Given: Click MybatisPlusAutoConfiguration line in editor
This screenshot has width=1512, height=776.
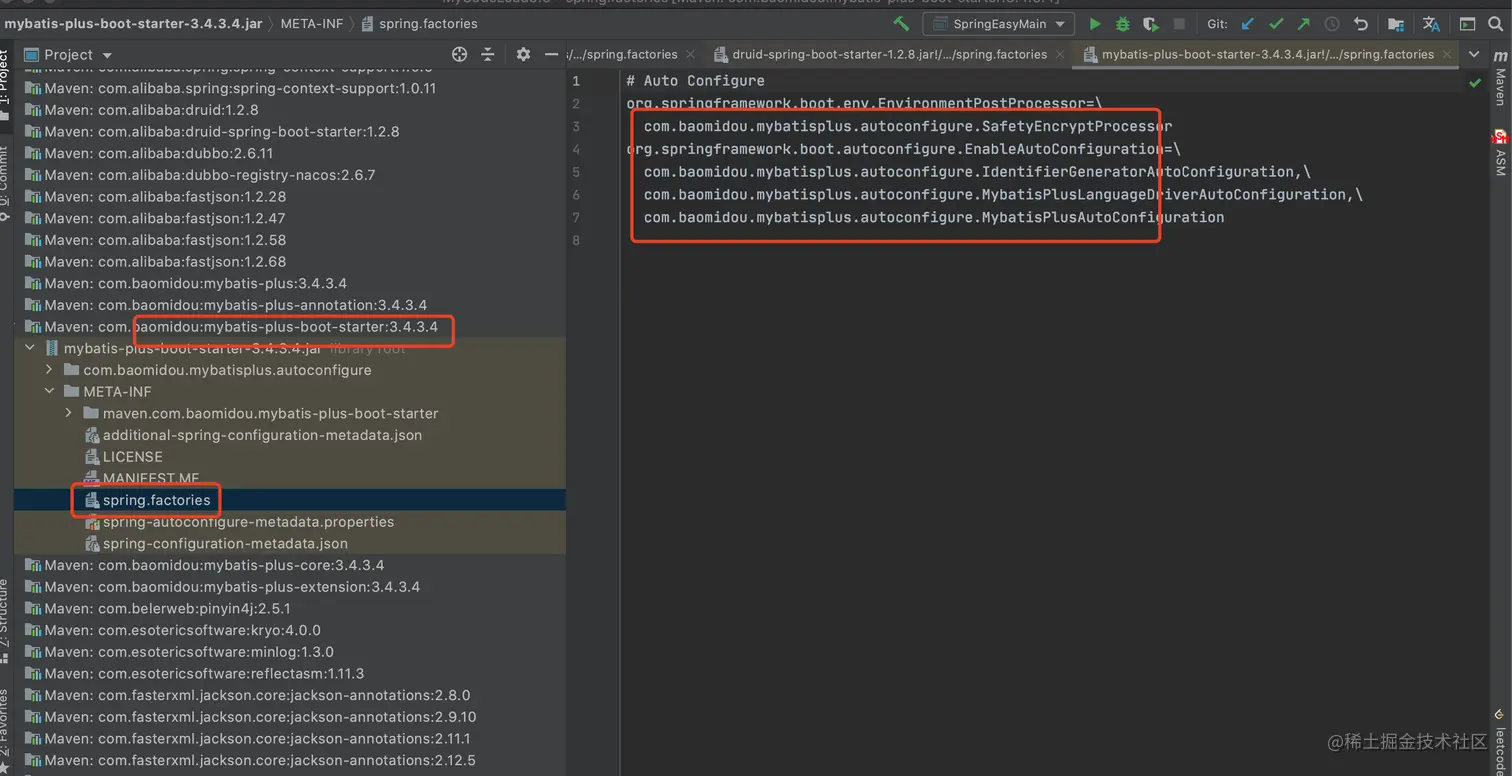Looking at the screenshot, I should (x=934, y=217).
